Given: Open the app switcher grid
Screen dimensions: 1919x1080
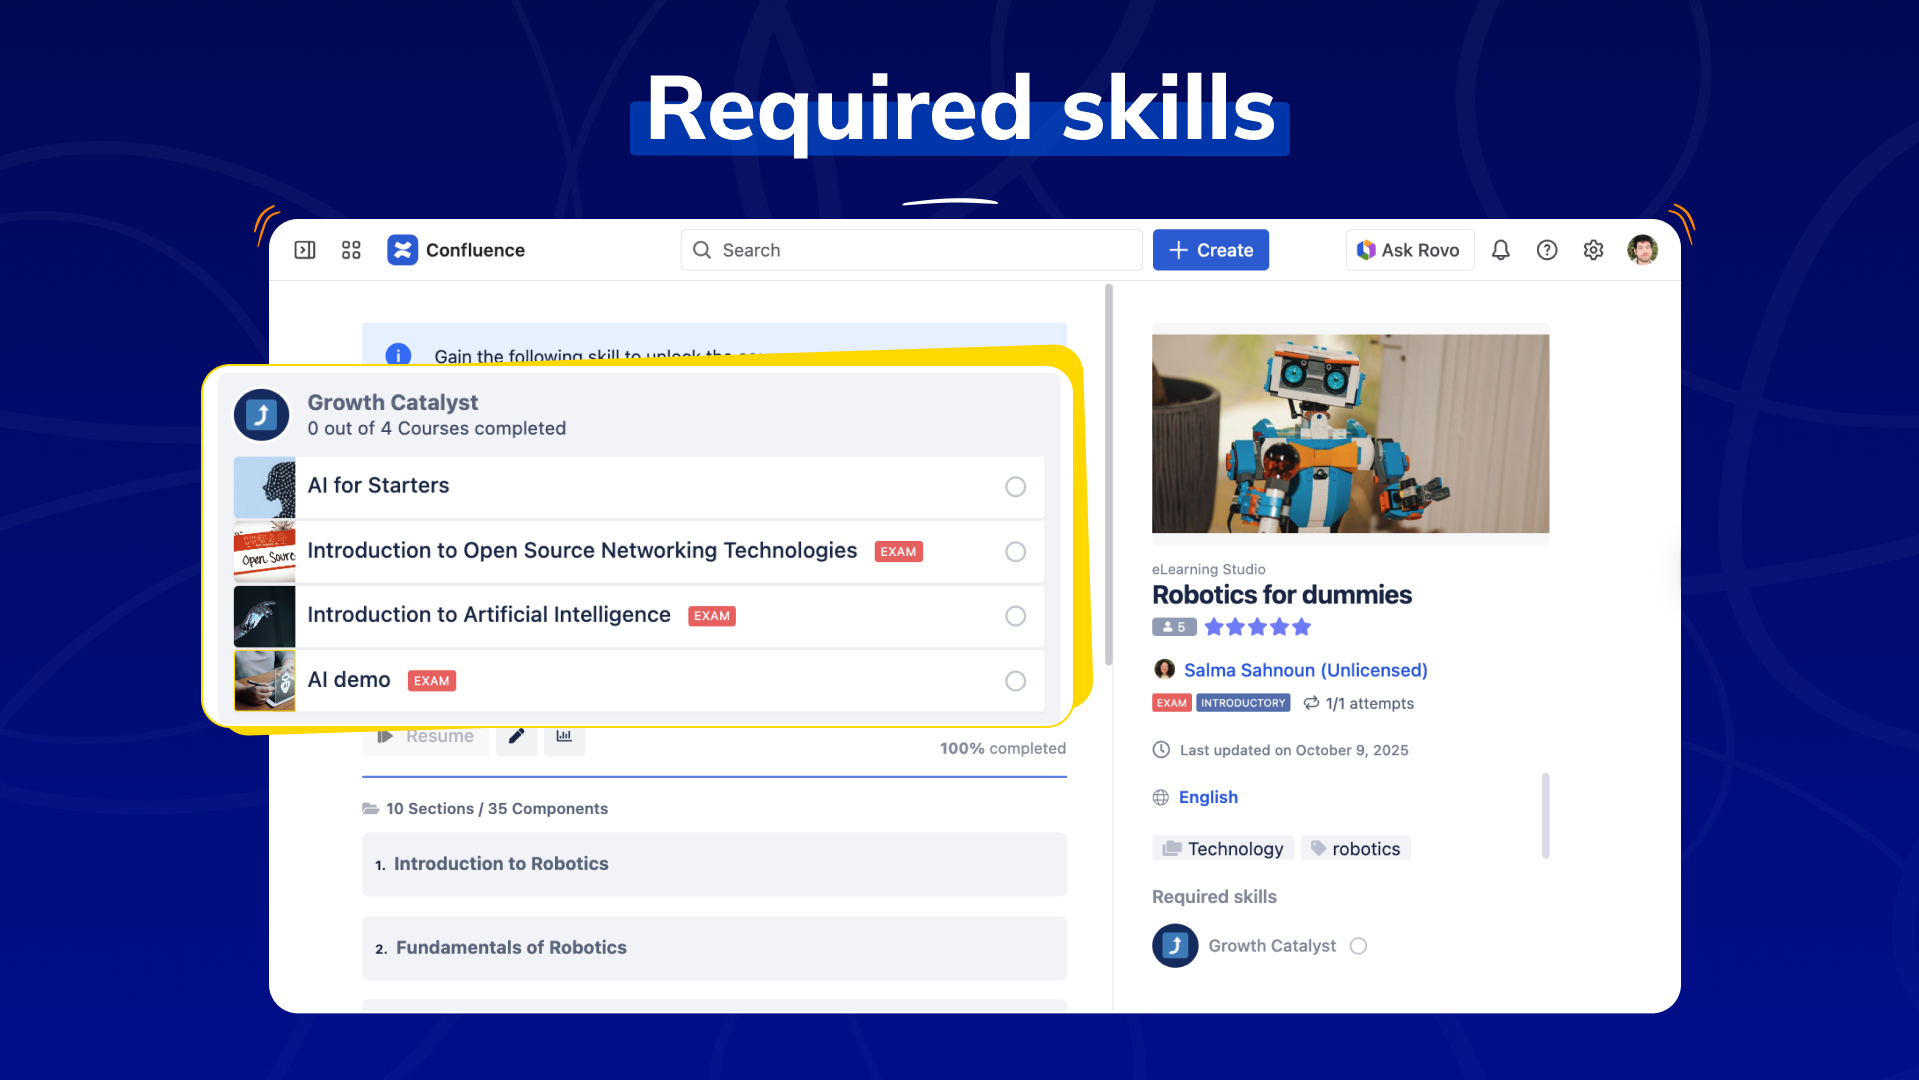Looking at the screenshot, I should click(351, 250).
